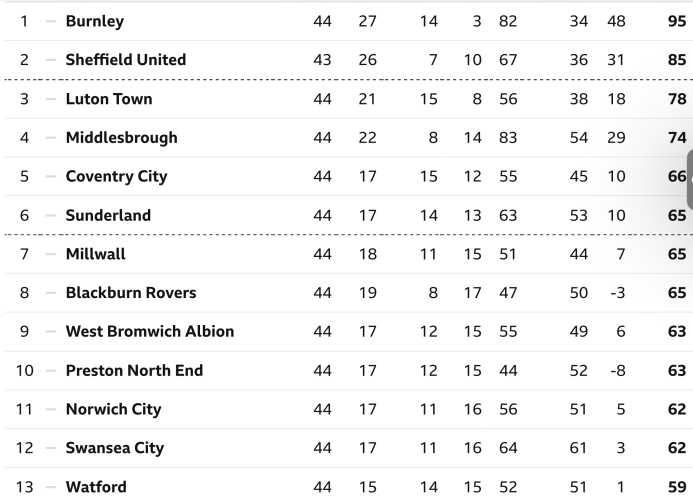Open the Burnley team link
This screenshot has height=500, width=693.
[x=95, y=21]
